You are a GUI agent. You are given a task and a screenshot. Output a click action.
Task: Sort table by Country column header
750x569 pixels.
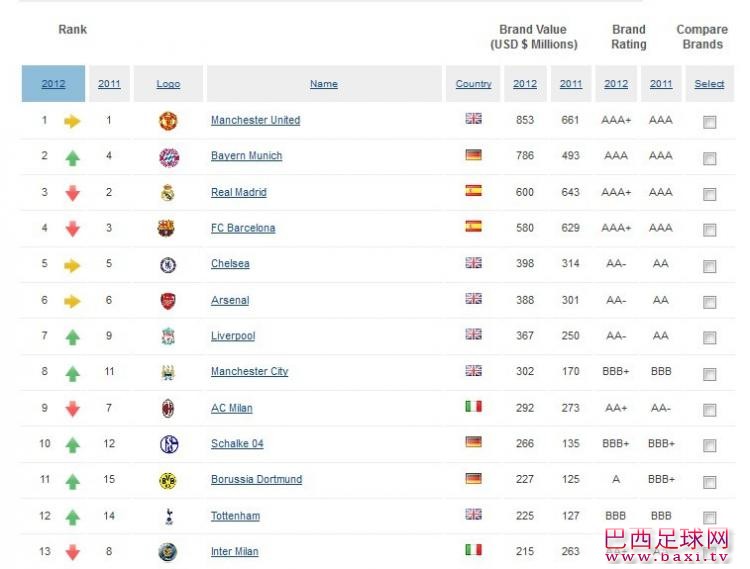[x=474, y=84]
